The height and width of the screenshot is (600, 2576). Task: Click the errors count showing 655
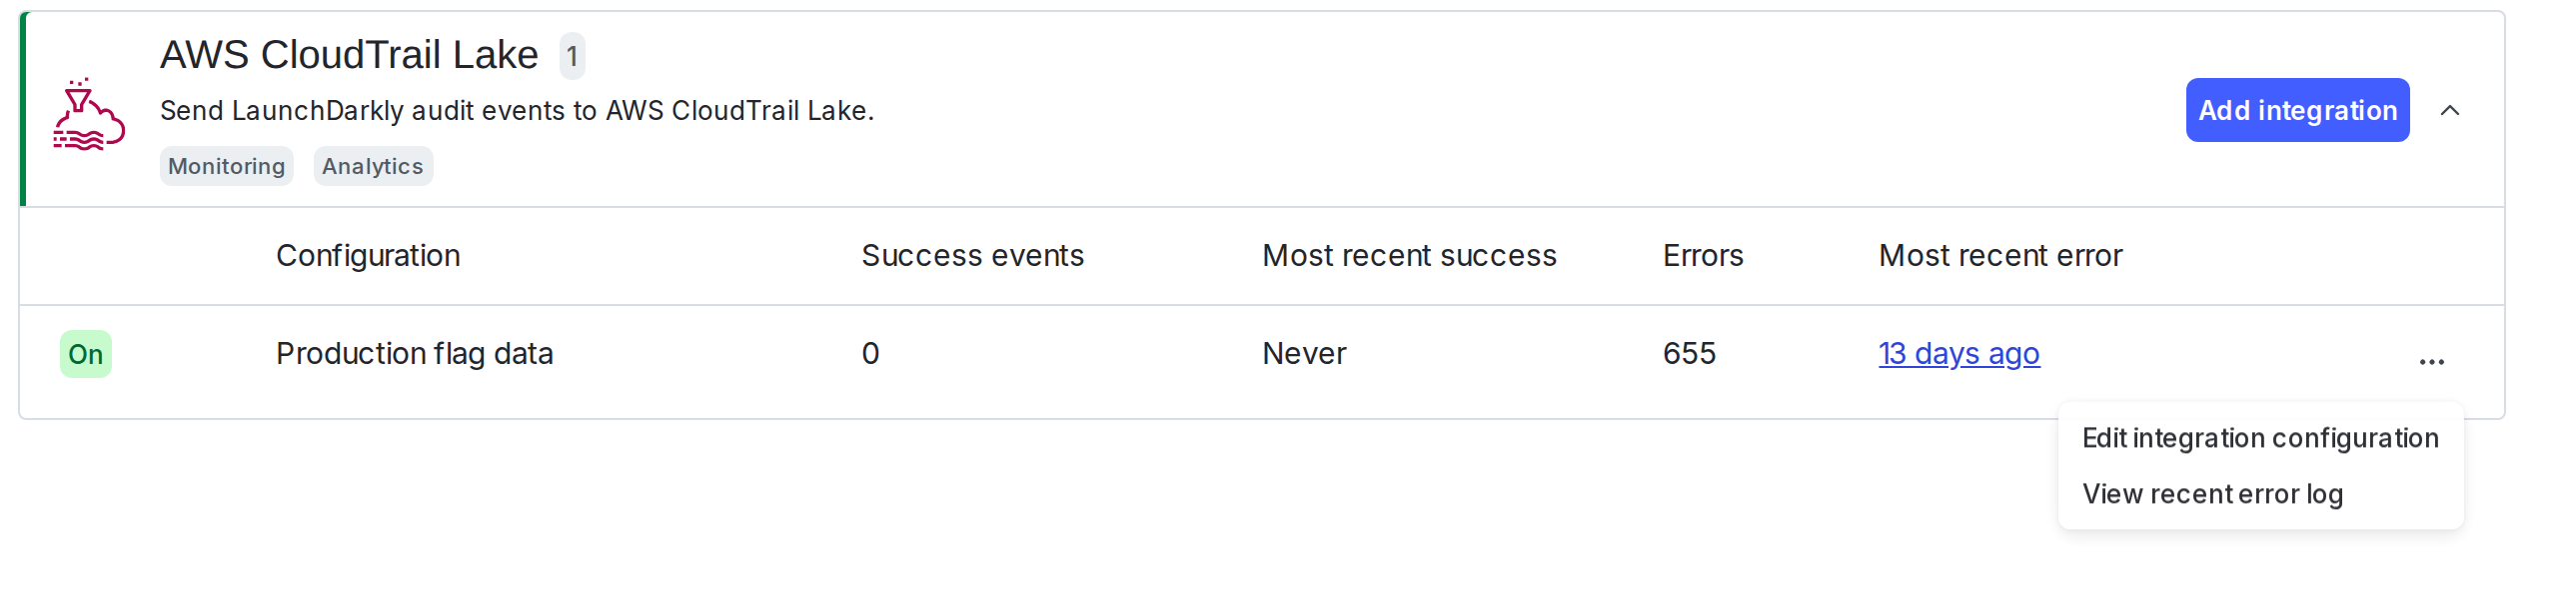click(1688, 353)
